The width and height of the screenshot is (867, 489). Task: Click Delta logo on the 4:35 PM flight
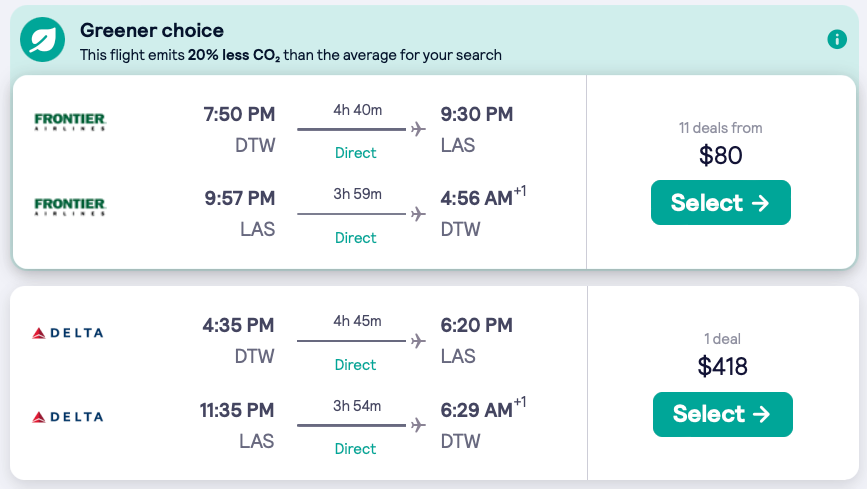click(68, 333)
